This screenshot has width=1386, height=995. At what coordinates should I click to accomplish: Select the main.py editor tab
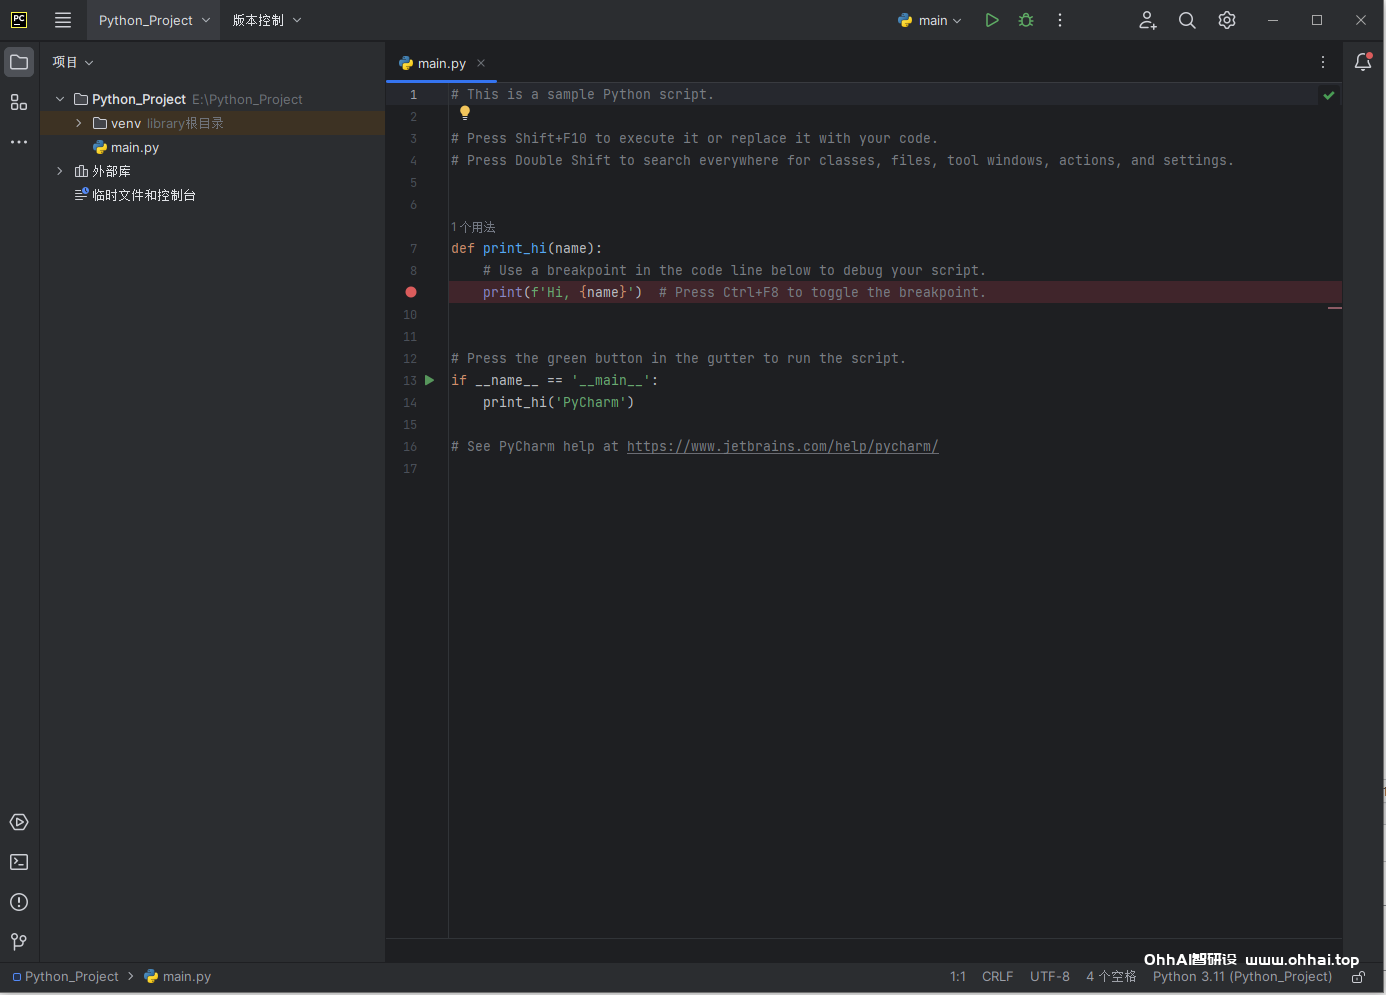pyautogui.click(x=441, y=63)
